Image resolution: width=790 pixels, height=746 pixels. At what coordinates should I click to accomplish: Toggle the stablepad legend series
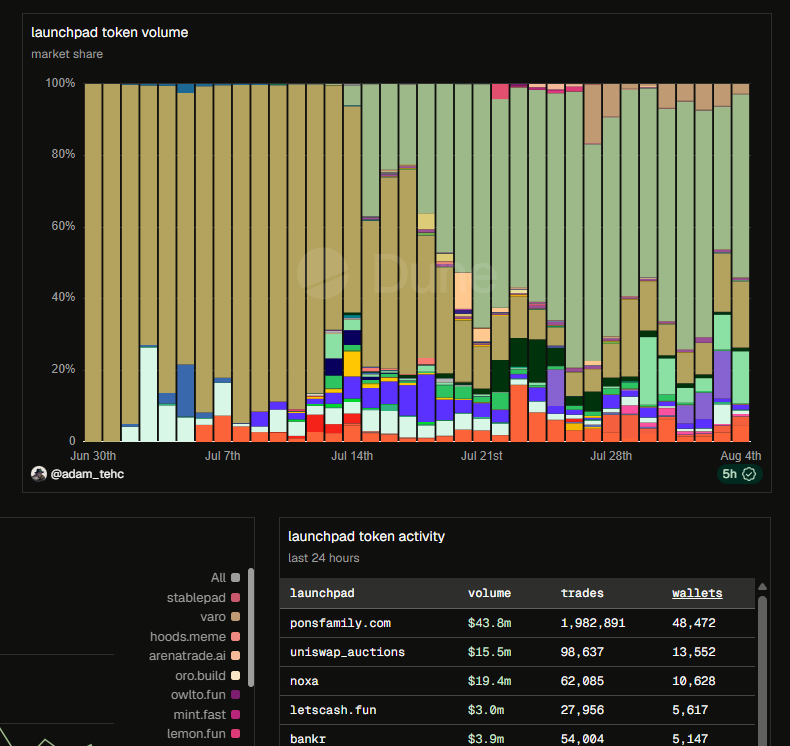pyautogui.click(x=203, y=597)
